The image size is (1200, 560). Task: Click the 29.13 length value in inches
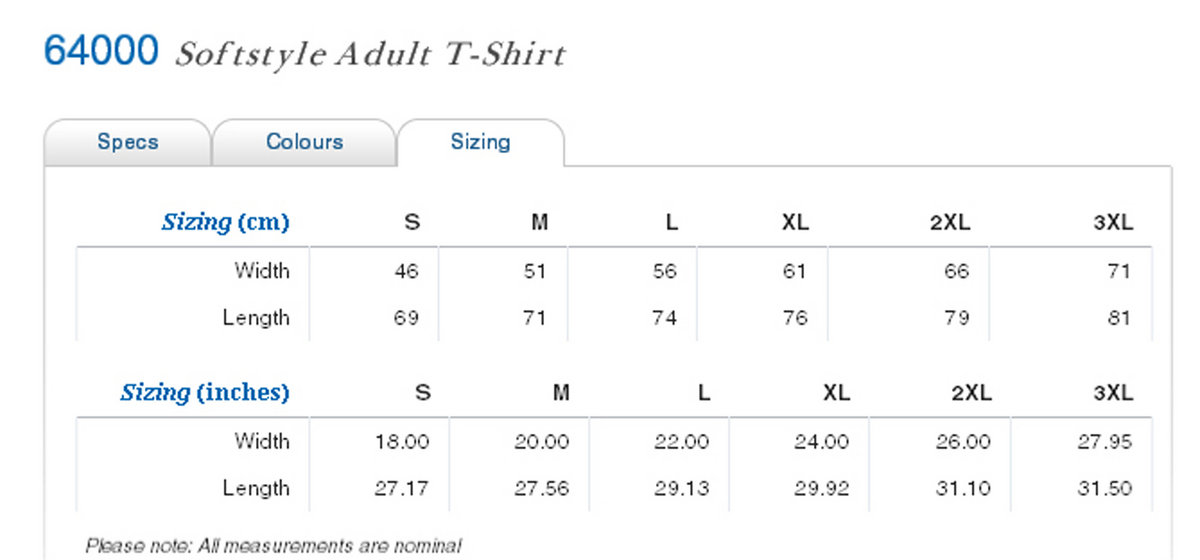pyautogui.click(x=681, y=489)
